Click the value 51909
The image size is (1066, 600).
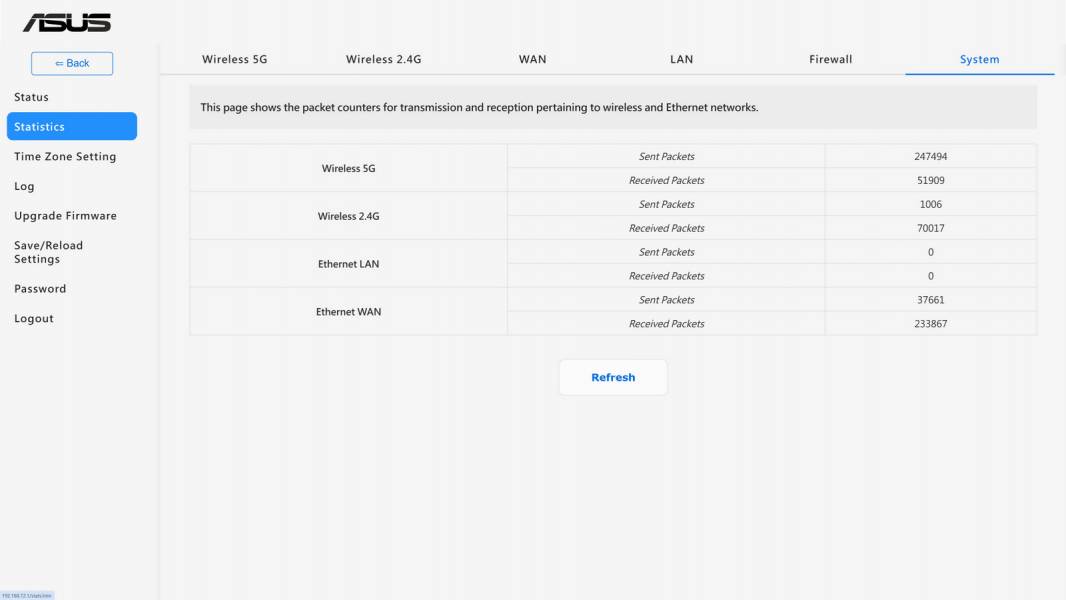[x=931, y=180]
